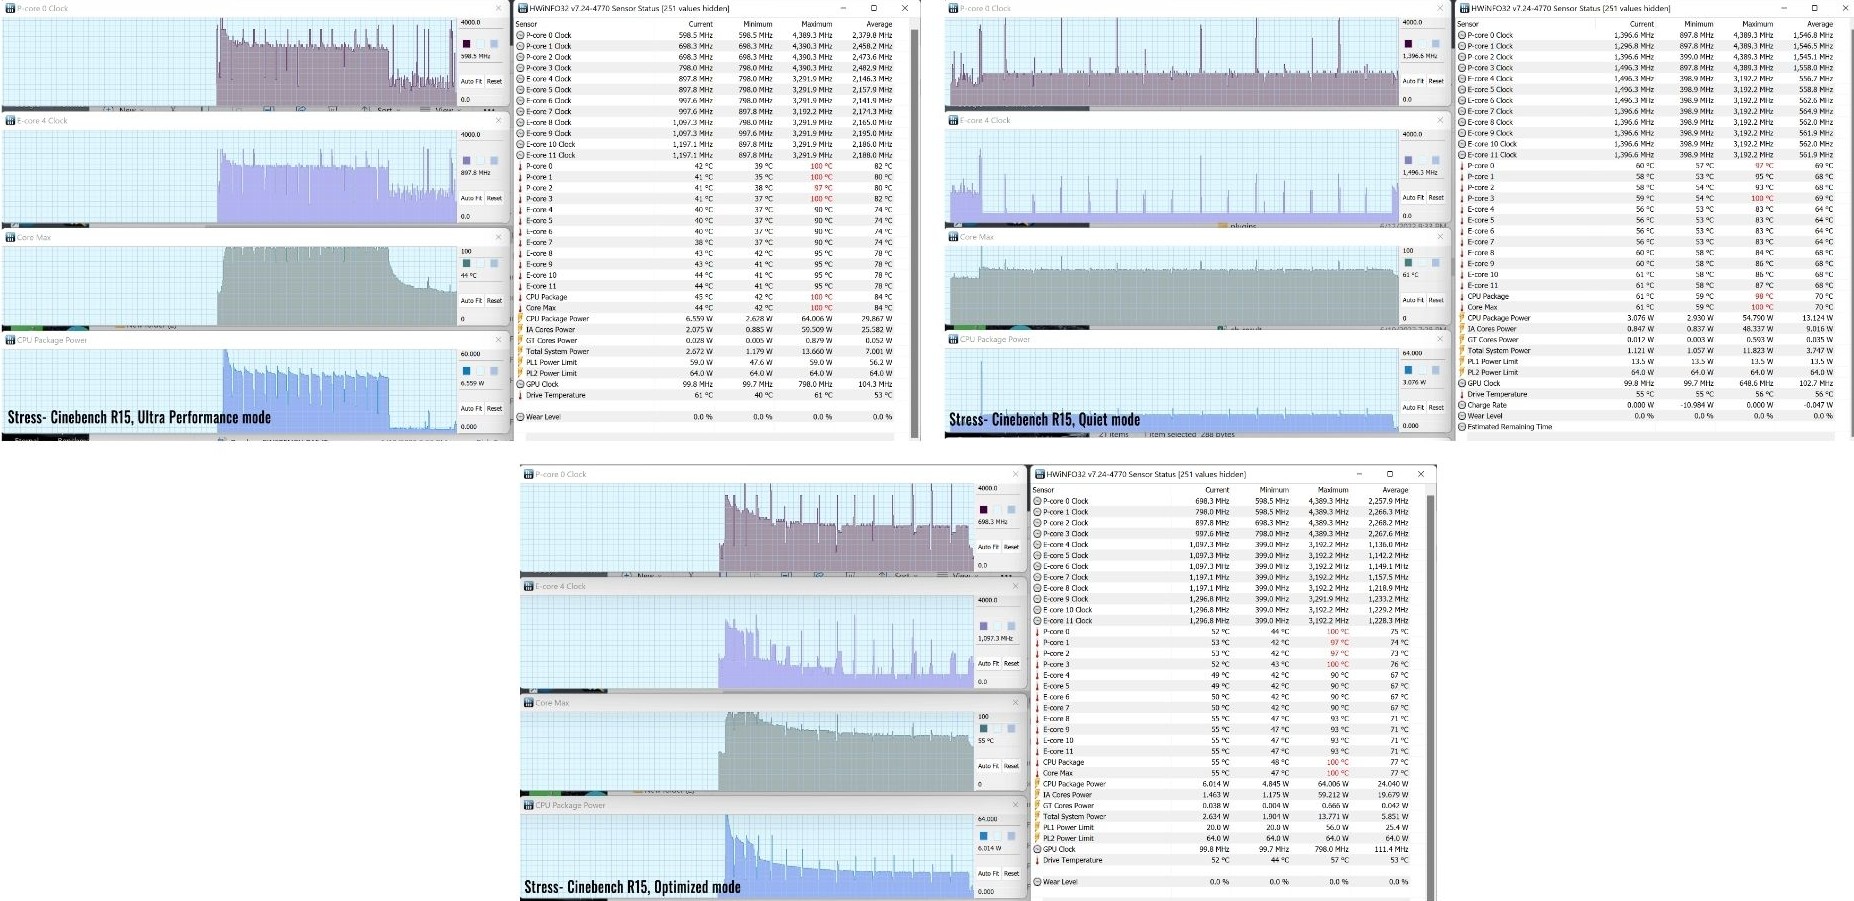Click Average column header in Quiet mode sensor window
The height and width of the screenshot is (901, 1854).
[1820, 24]
